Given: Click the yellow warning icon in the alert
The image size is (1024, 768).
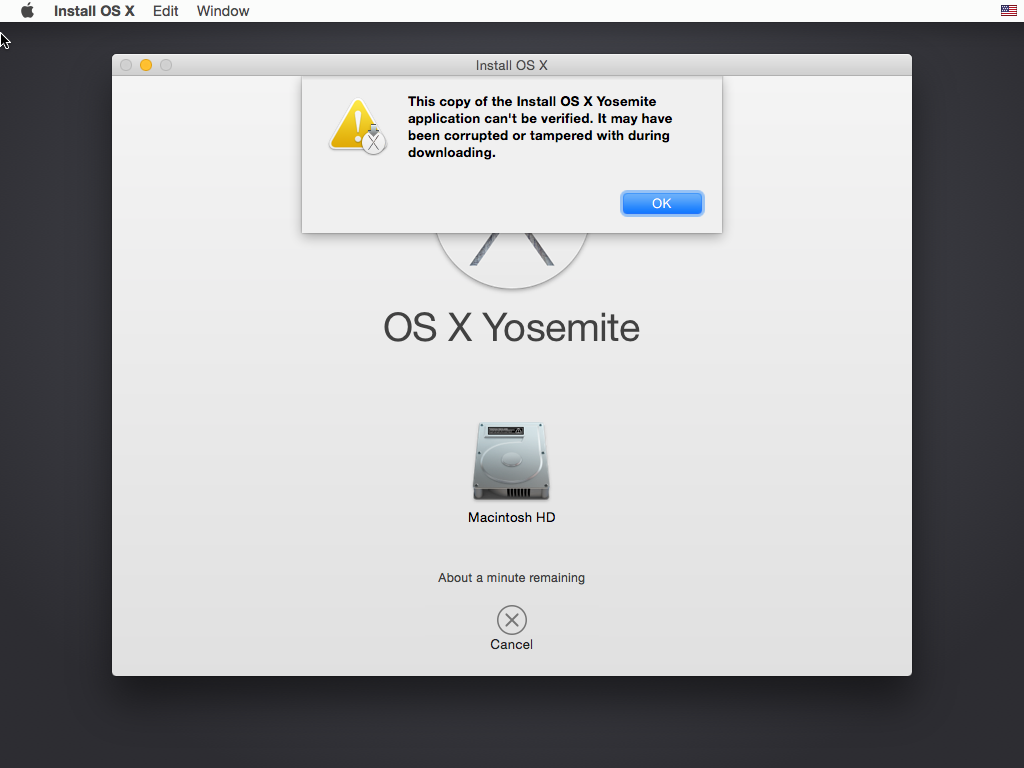Looking at the screenshot, I should tap(357, 126).
